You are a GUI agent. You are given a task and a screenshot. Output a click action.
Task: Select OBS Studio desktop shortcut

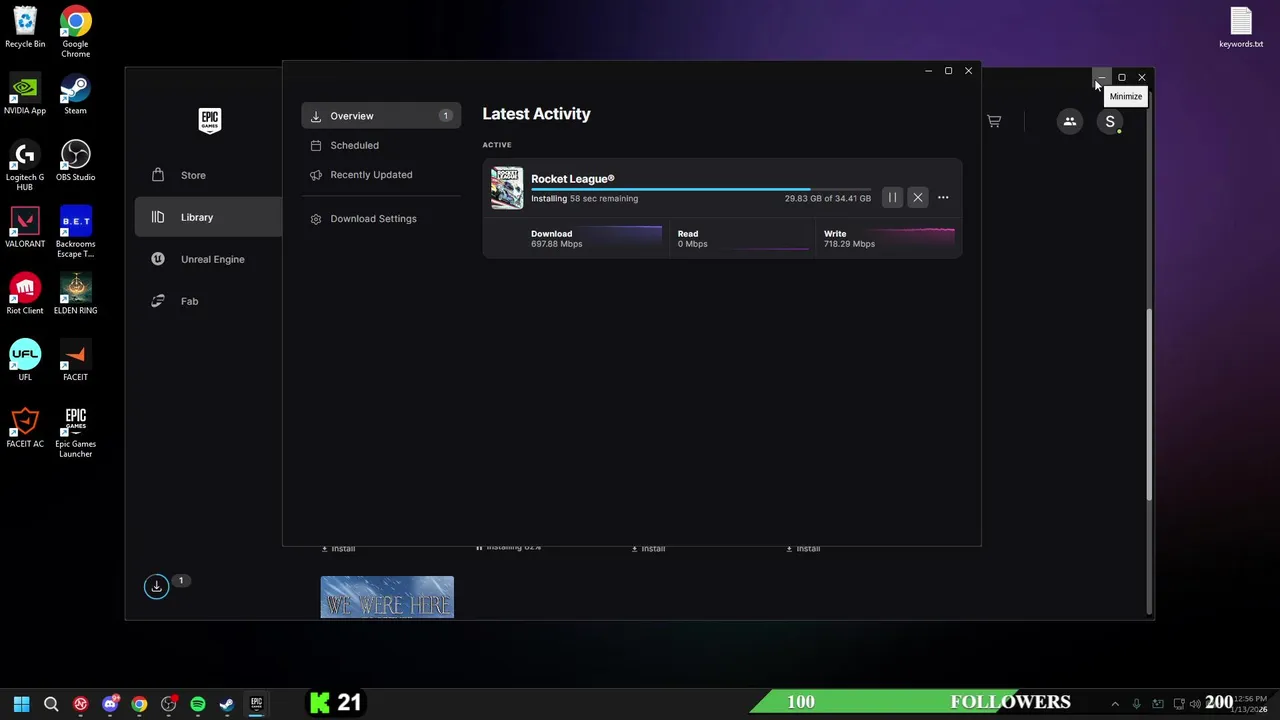[x=75, y=161]
